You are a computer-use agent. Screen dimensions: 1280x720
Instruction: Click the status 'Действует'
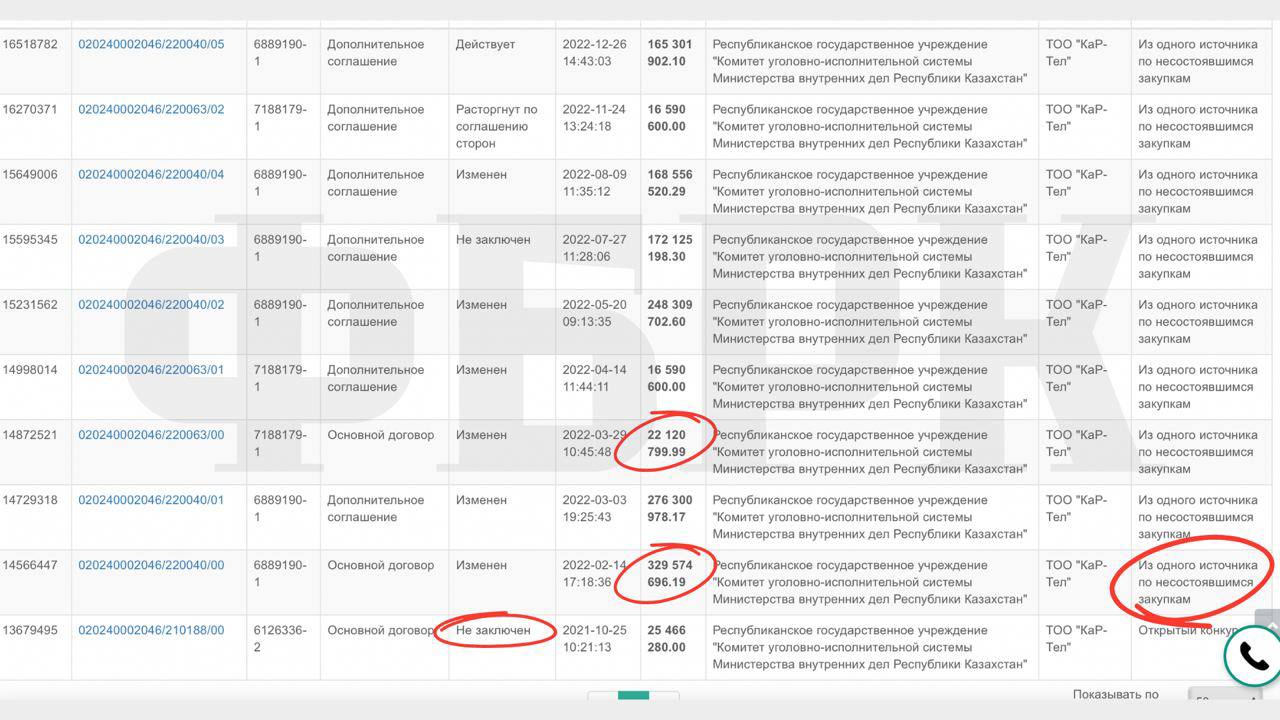485,44
